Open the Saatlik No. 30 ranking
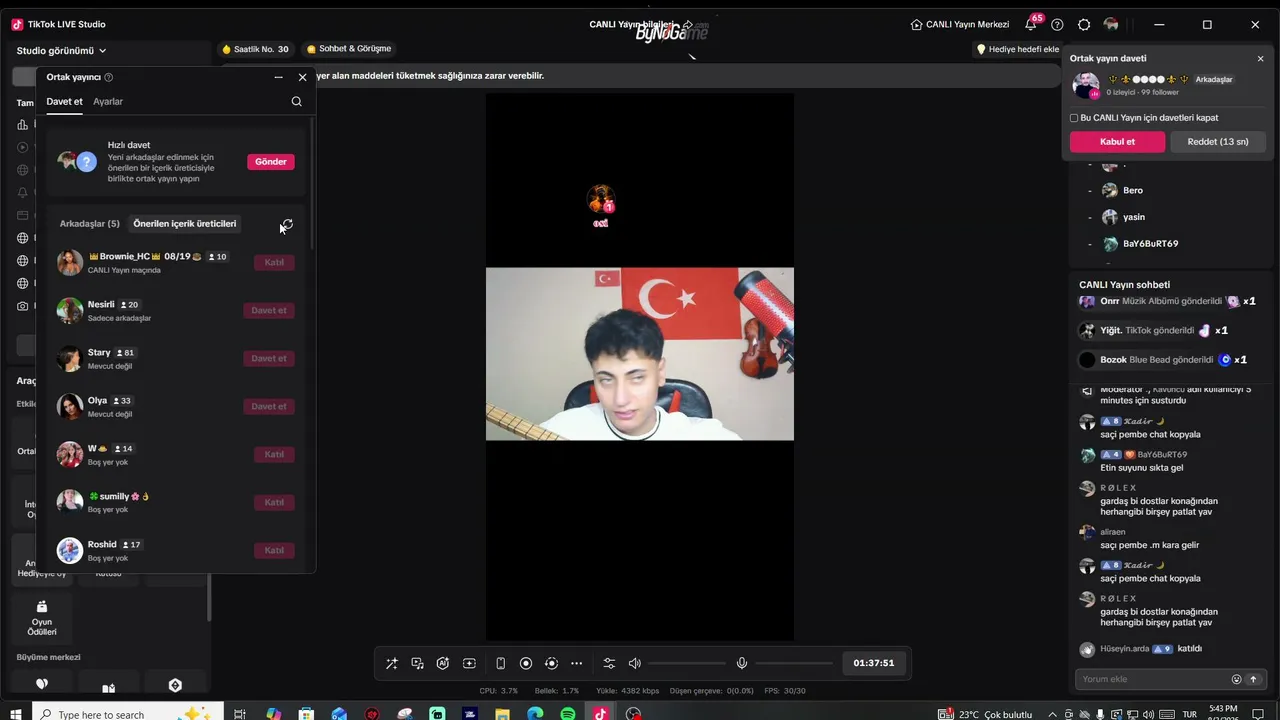 tap(255, 49)
